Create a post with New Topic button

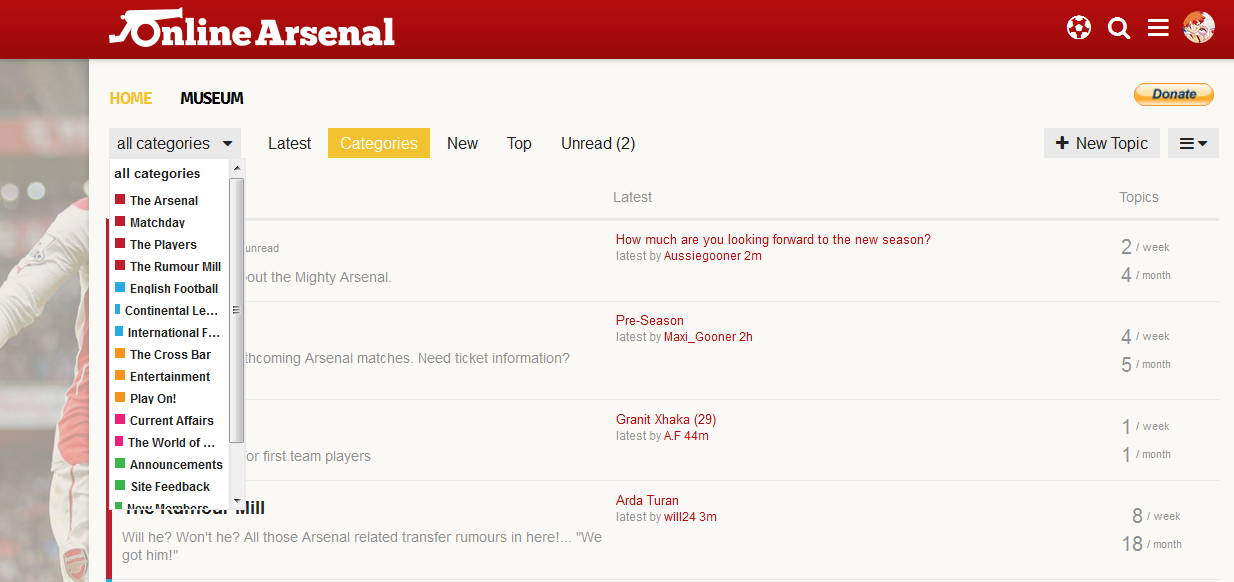pyautogui.click(x=1102, y=143)
